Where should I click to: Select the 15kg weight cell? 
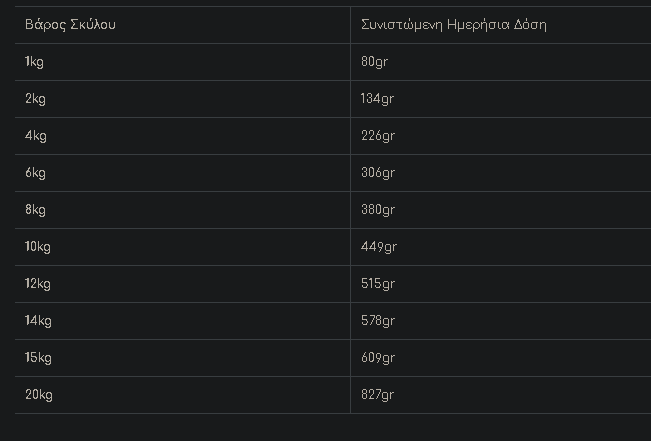(38, 358)
